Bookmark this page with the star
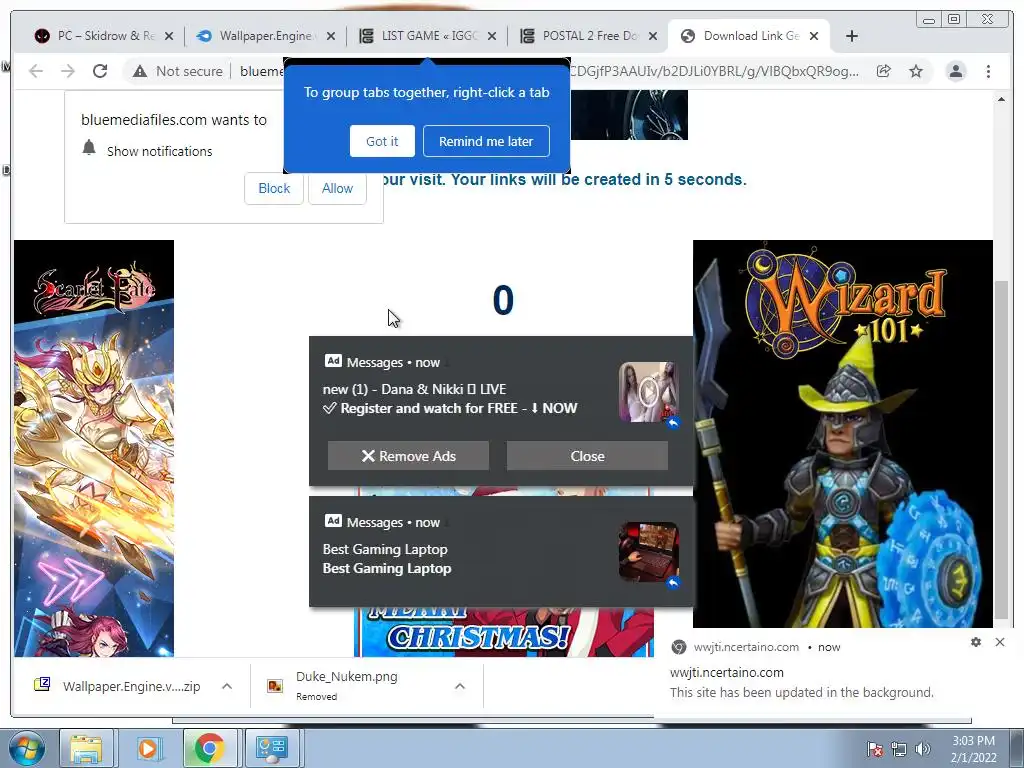The height and width of the screenshot is (768, 1024). [x=916, y=71]
